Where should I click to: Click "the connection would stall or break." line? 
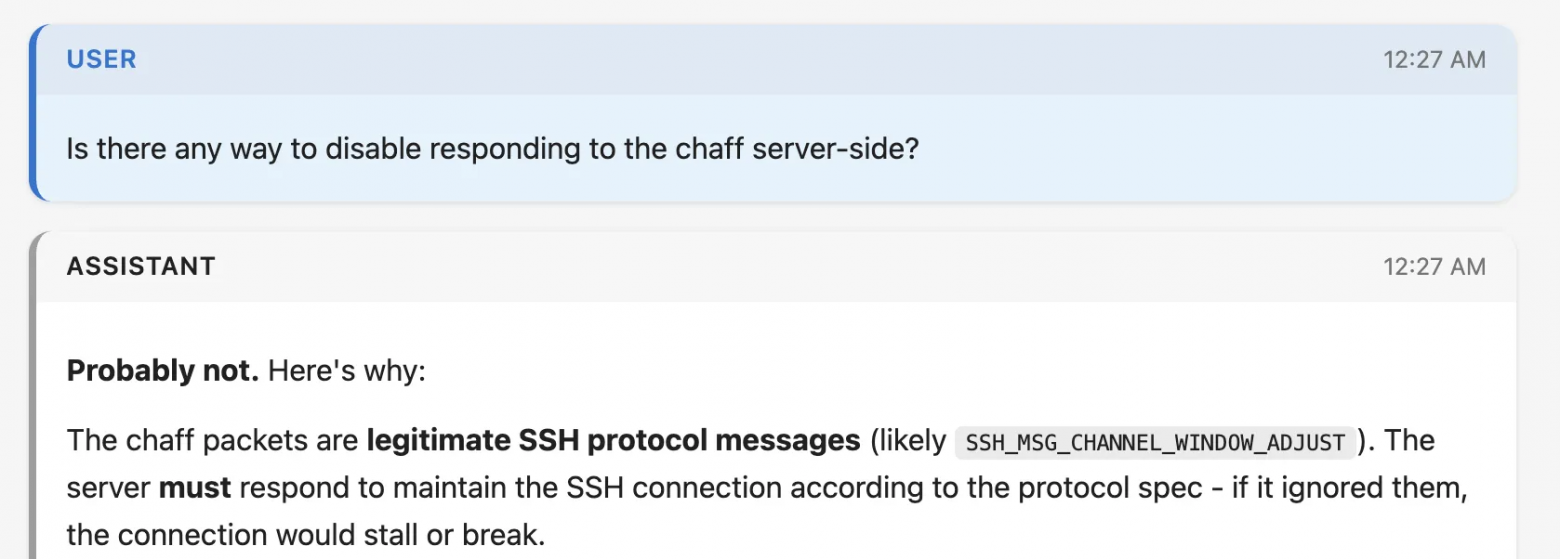coord(306,535)
